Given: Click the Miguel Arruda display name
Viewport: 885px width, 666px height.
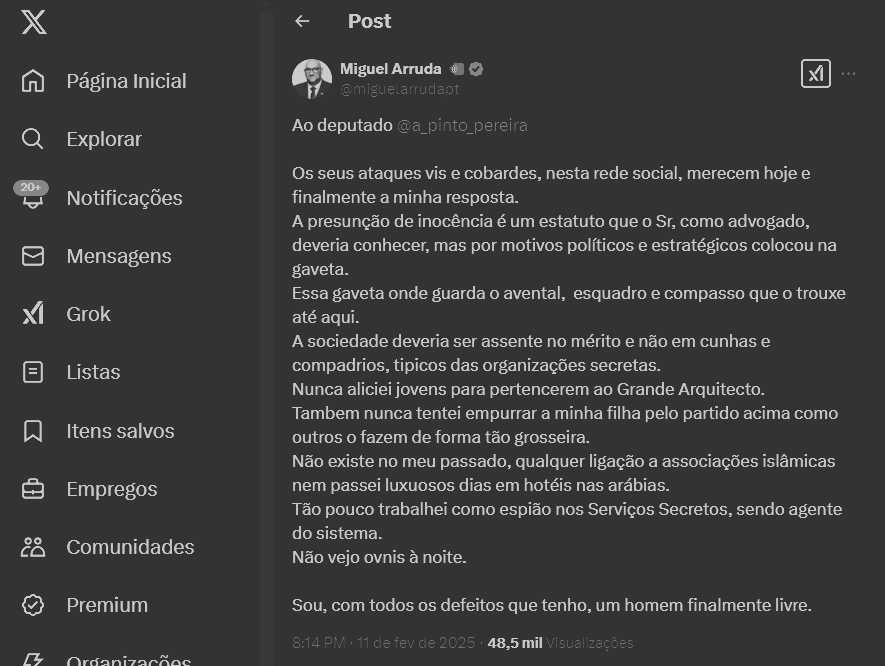Looking at the screenshot, I should (x=390, y=69).
